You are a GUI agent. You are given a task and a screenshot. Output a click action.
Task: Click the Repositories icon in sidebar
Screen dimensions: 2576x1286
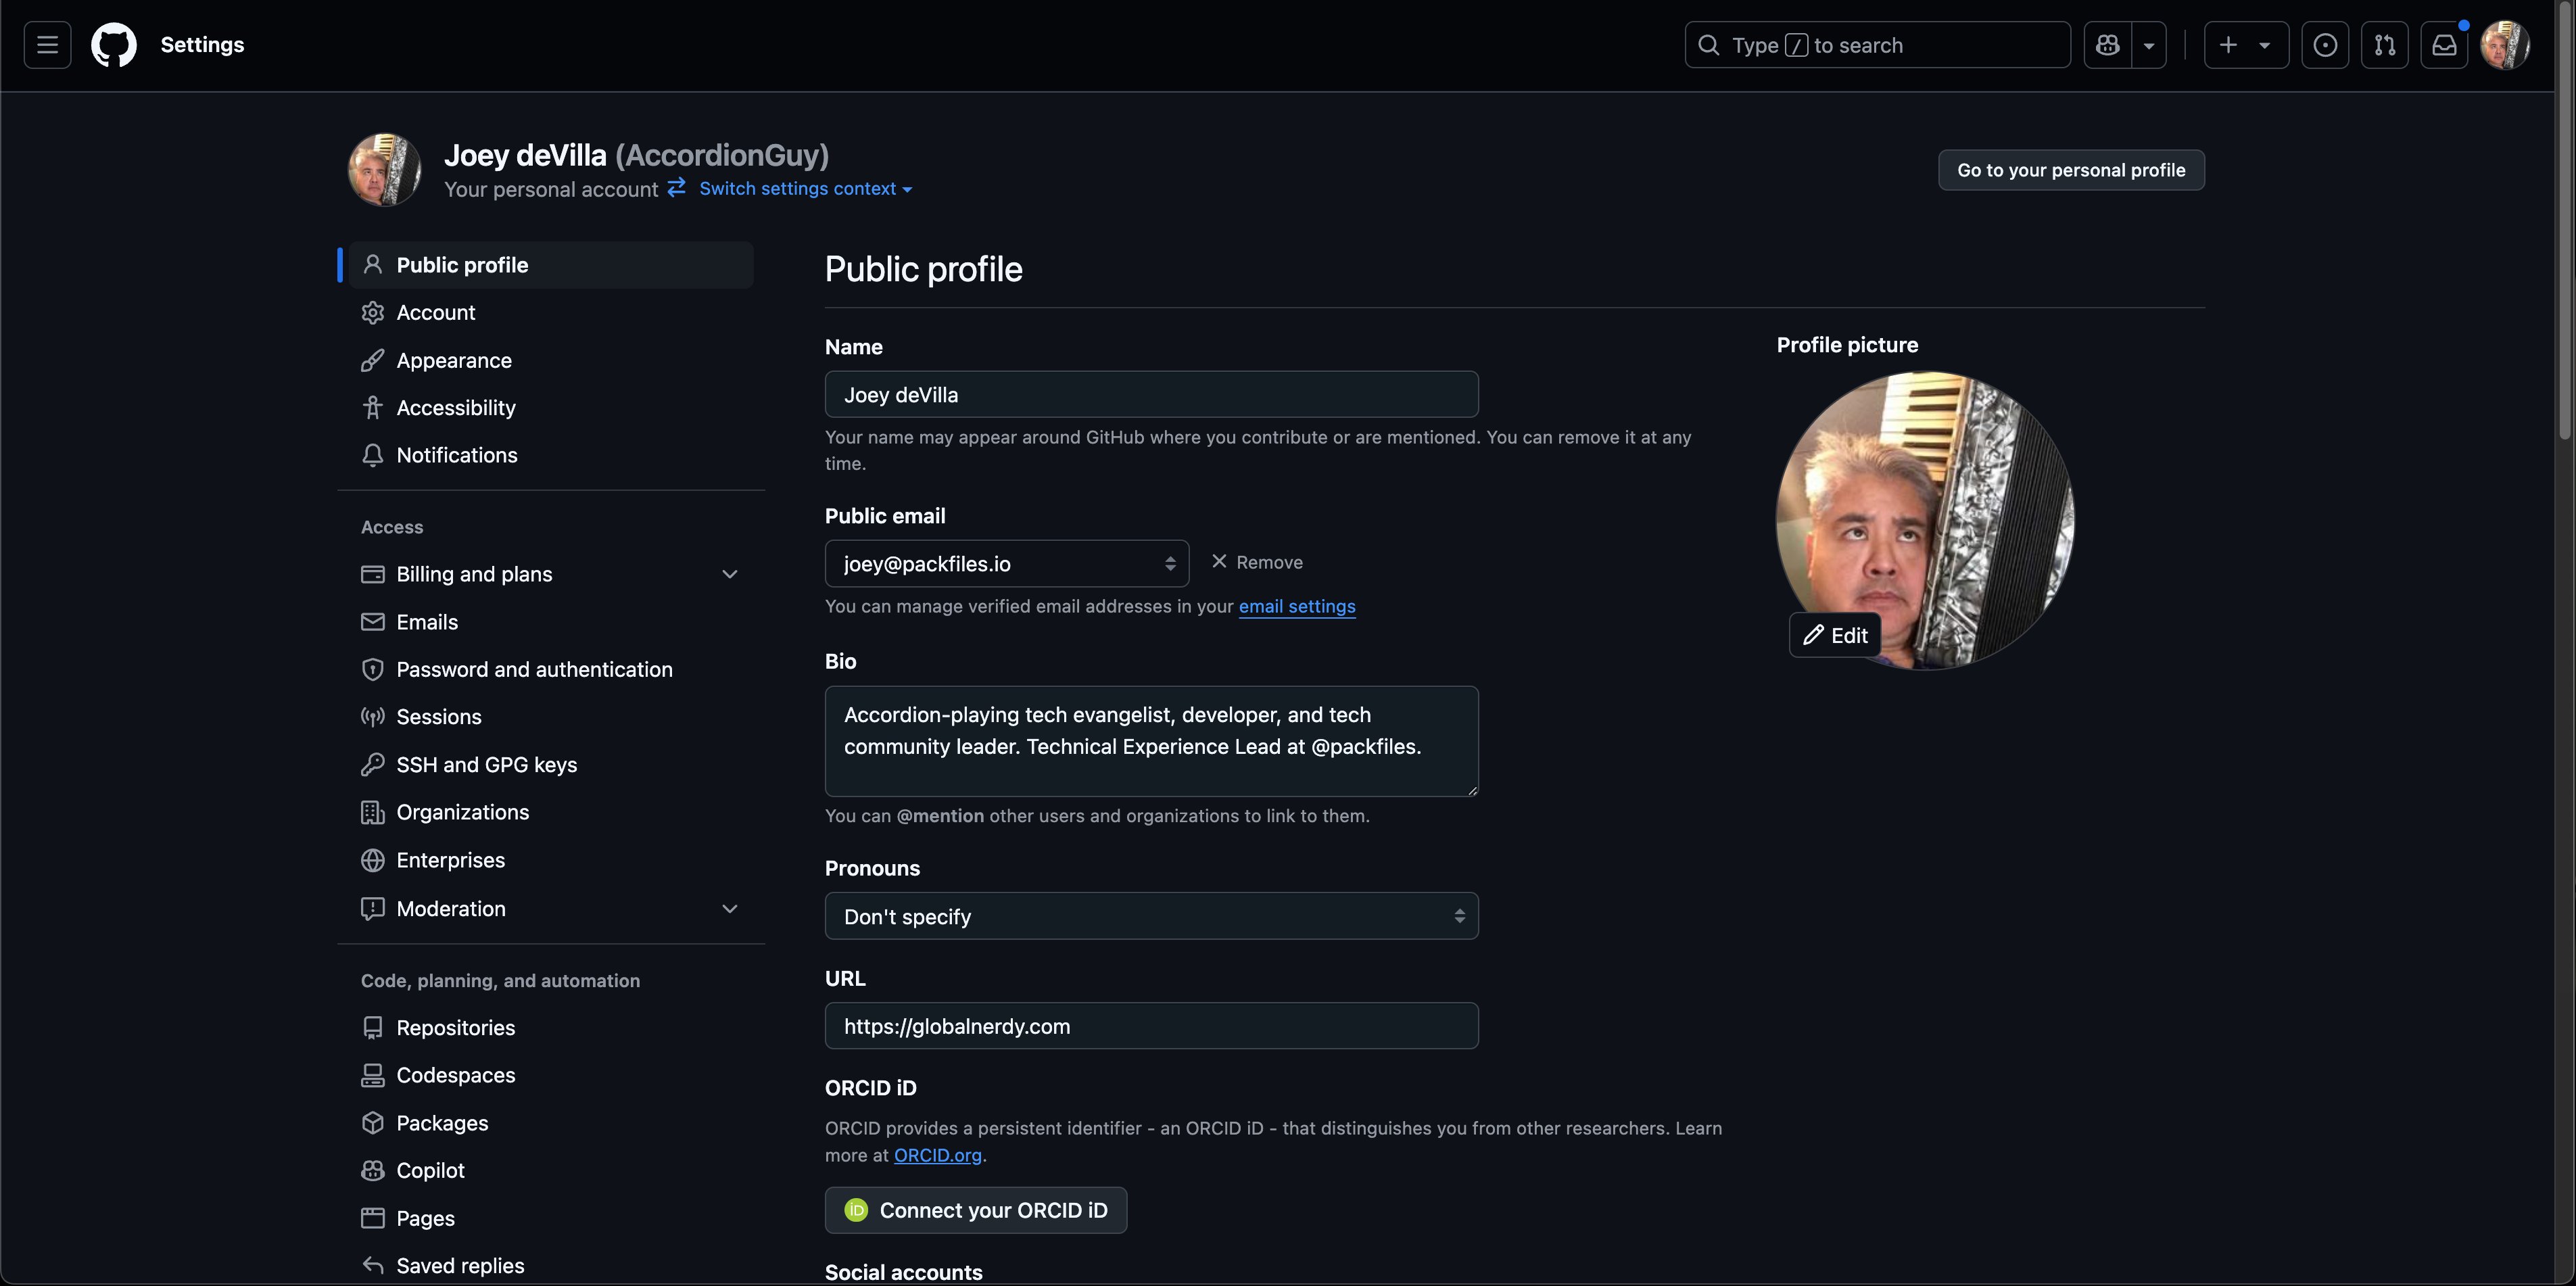(372, 1027)
